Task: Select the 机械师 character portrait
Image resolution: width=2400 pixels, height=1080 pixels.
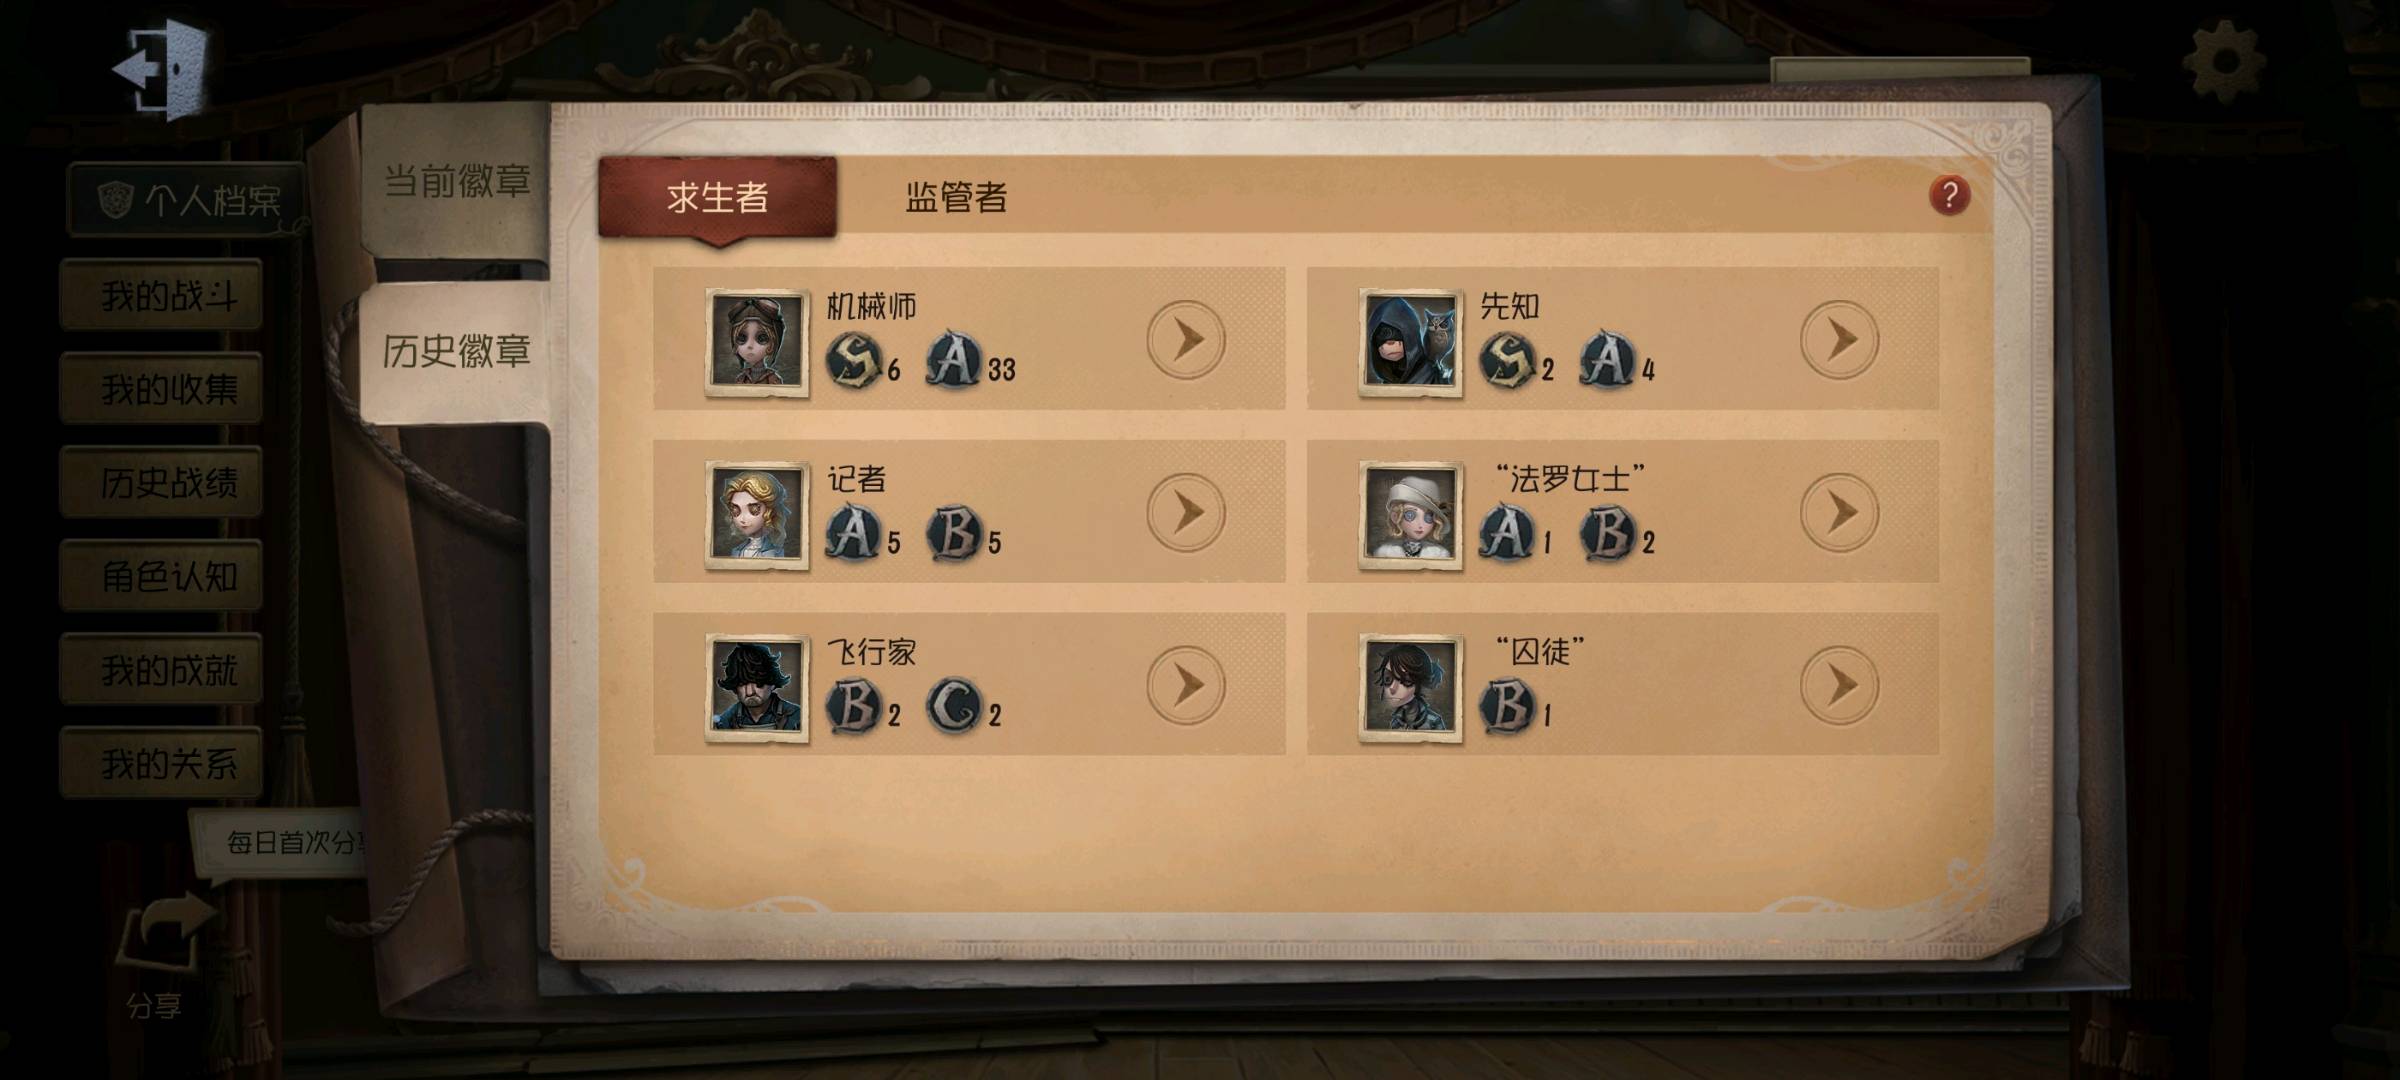Action: 756,342
